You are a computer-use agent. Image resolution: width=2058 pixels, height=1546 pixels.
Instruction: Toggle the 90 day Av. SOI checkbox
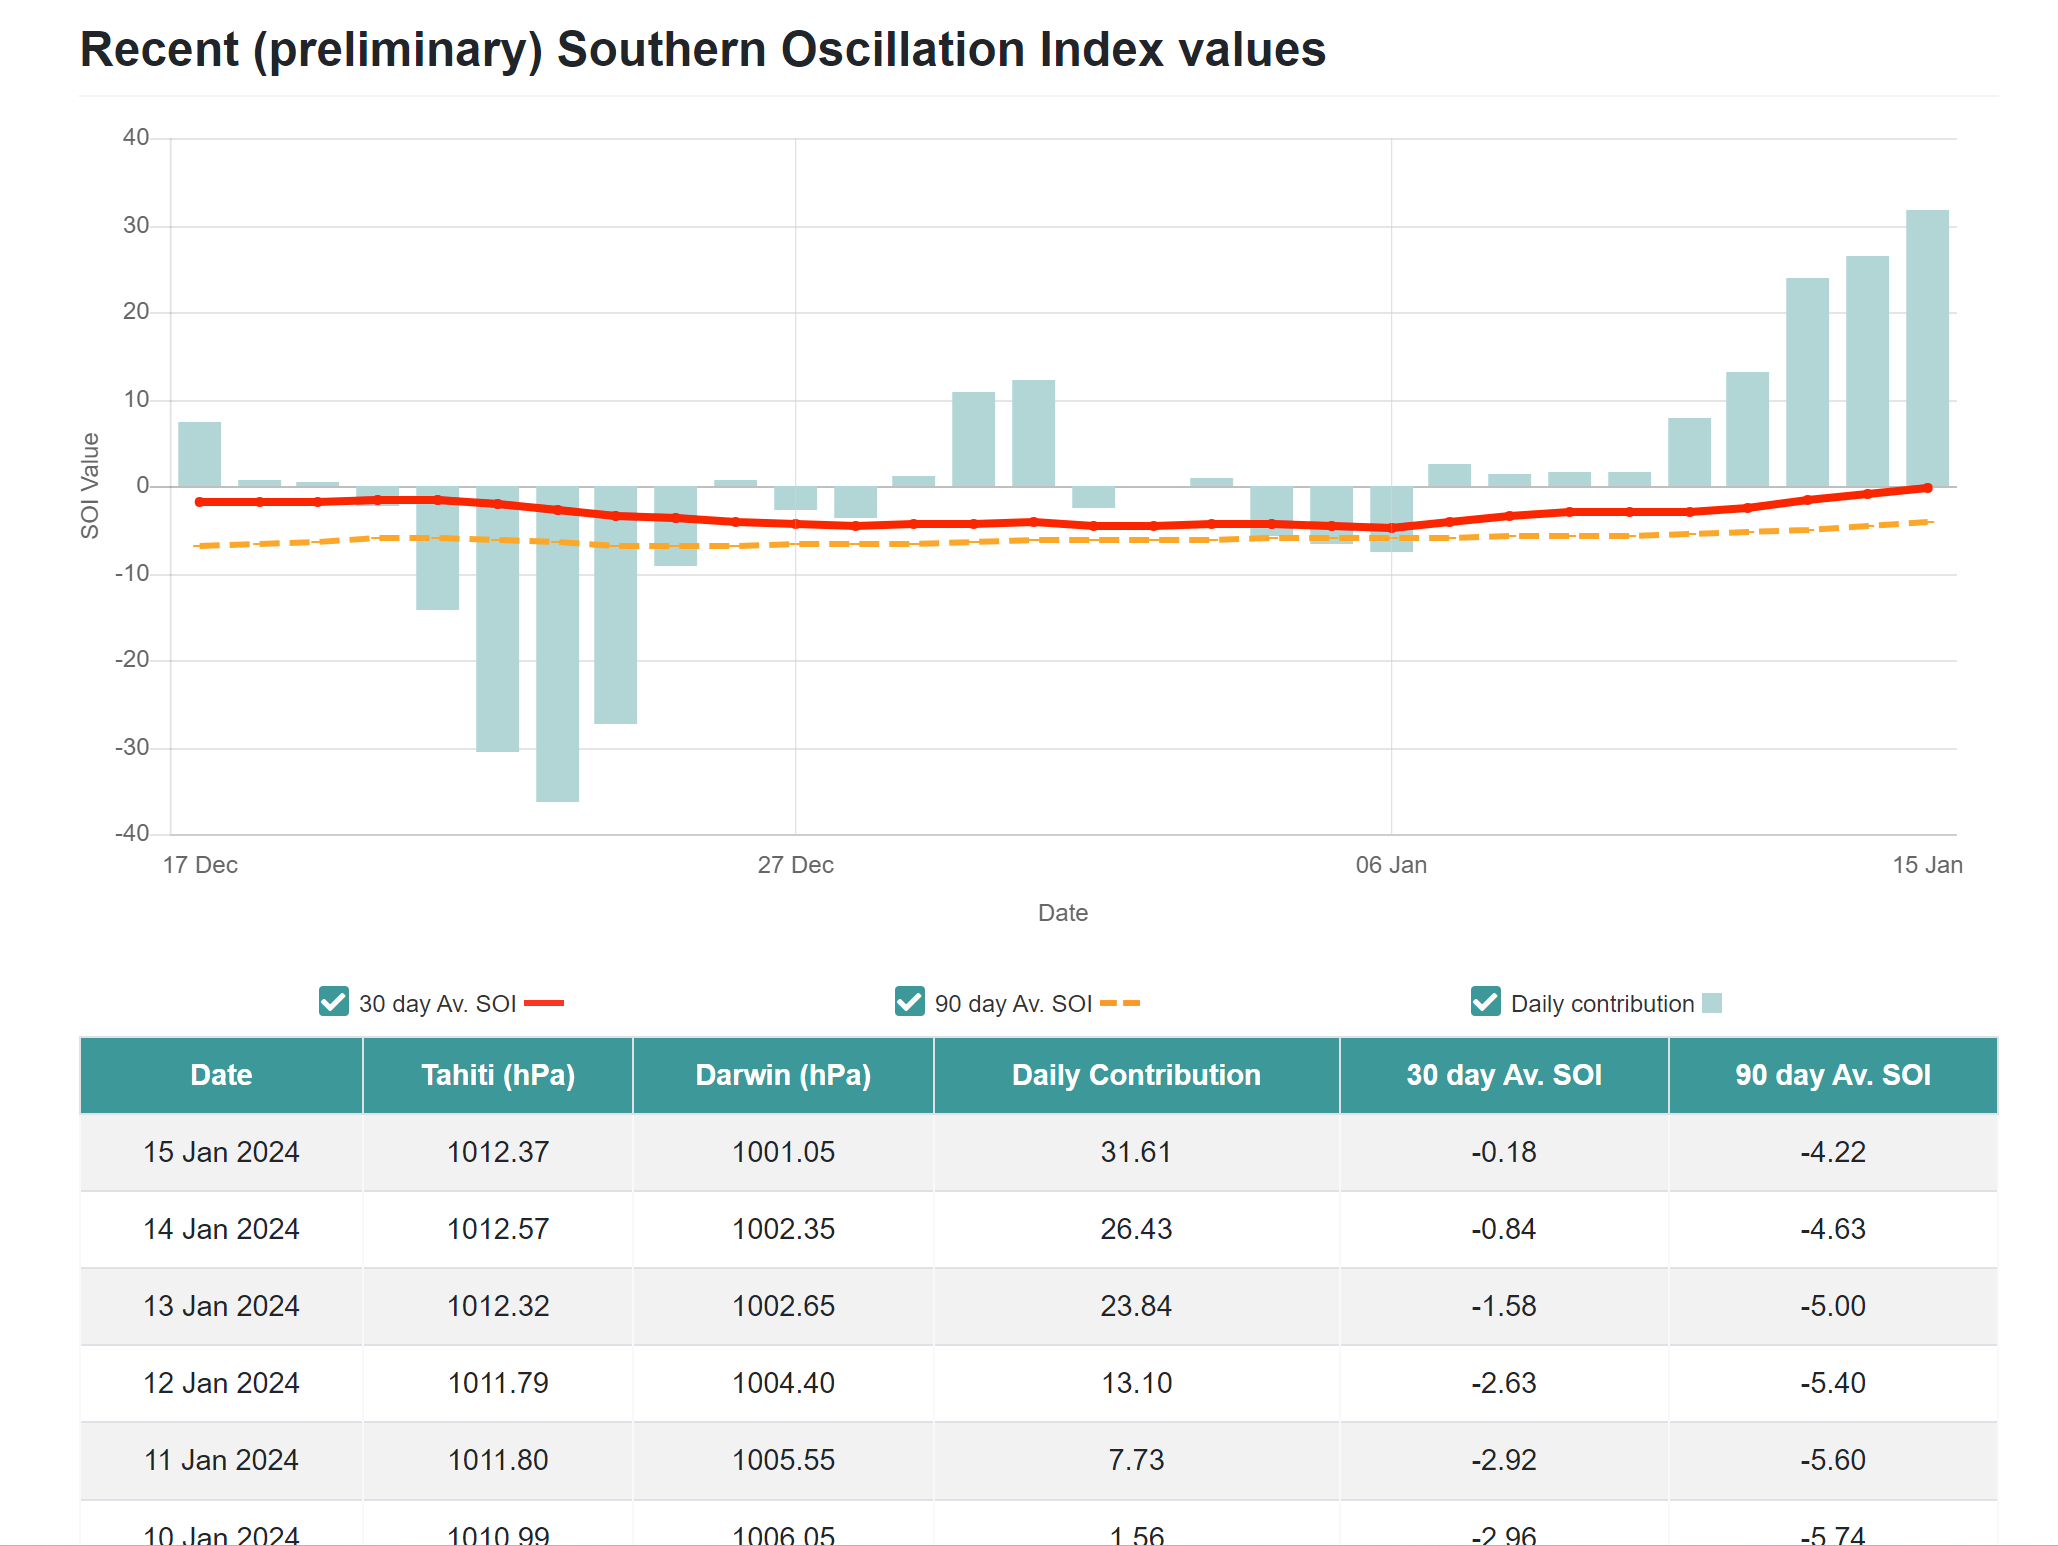point(909,1001)
